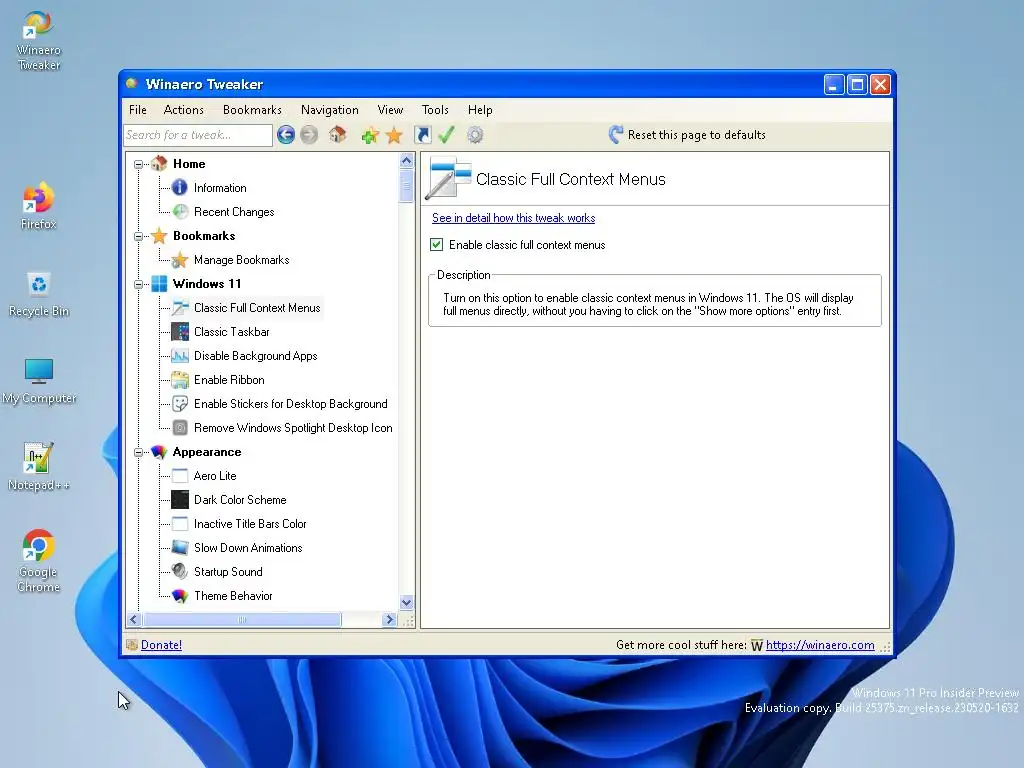Click the grey forward navigation arrow icon
The width and height of the screenshot is (1024, 768).
point(309,135)
